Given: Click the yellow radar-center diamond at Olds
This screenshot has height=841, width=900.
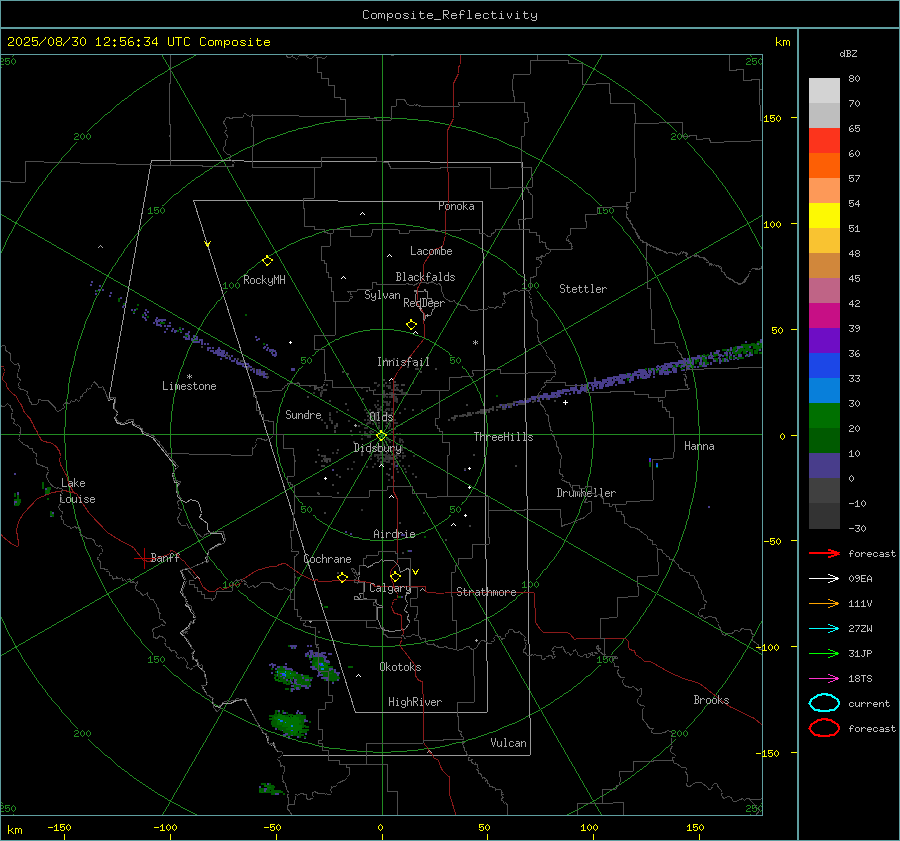Looking at the screenshot, I should pyautogui.click(x=381, y=436).
